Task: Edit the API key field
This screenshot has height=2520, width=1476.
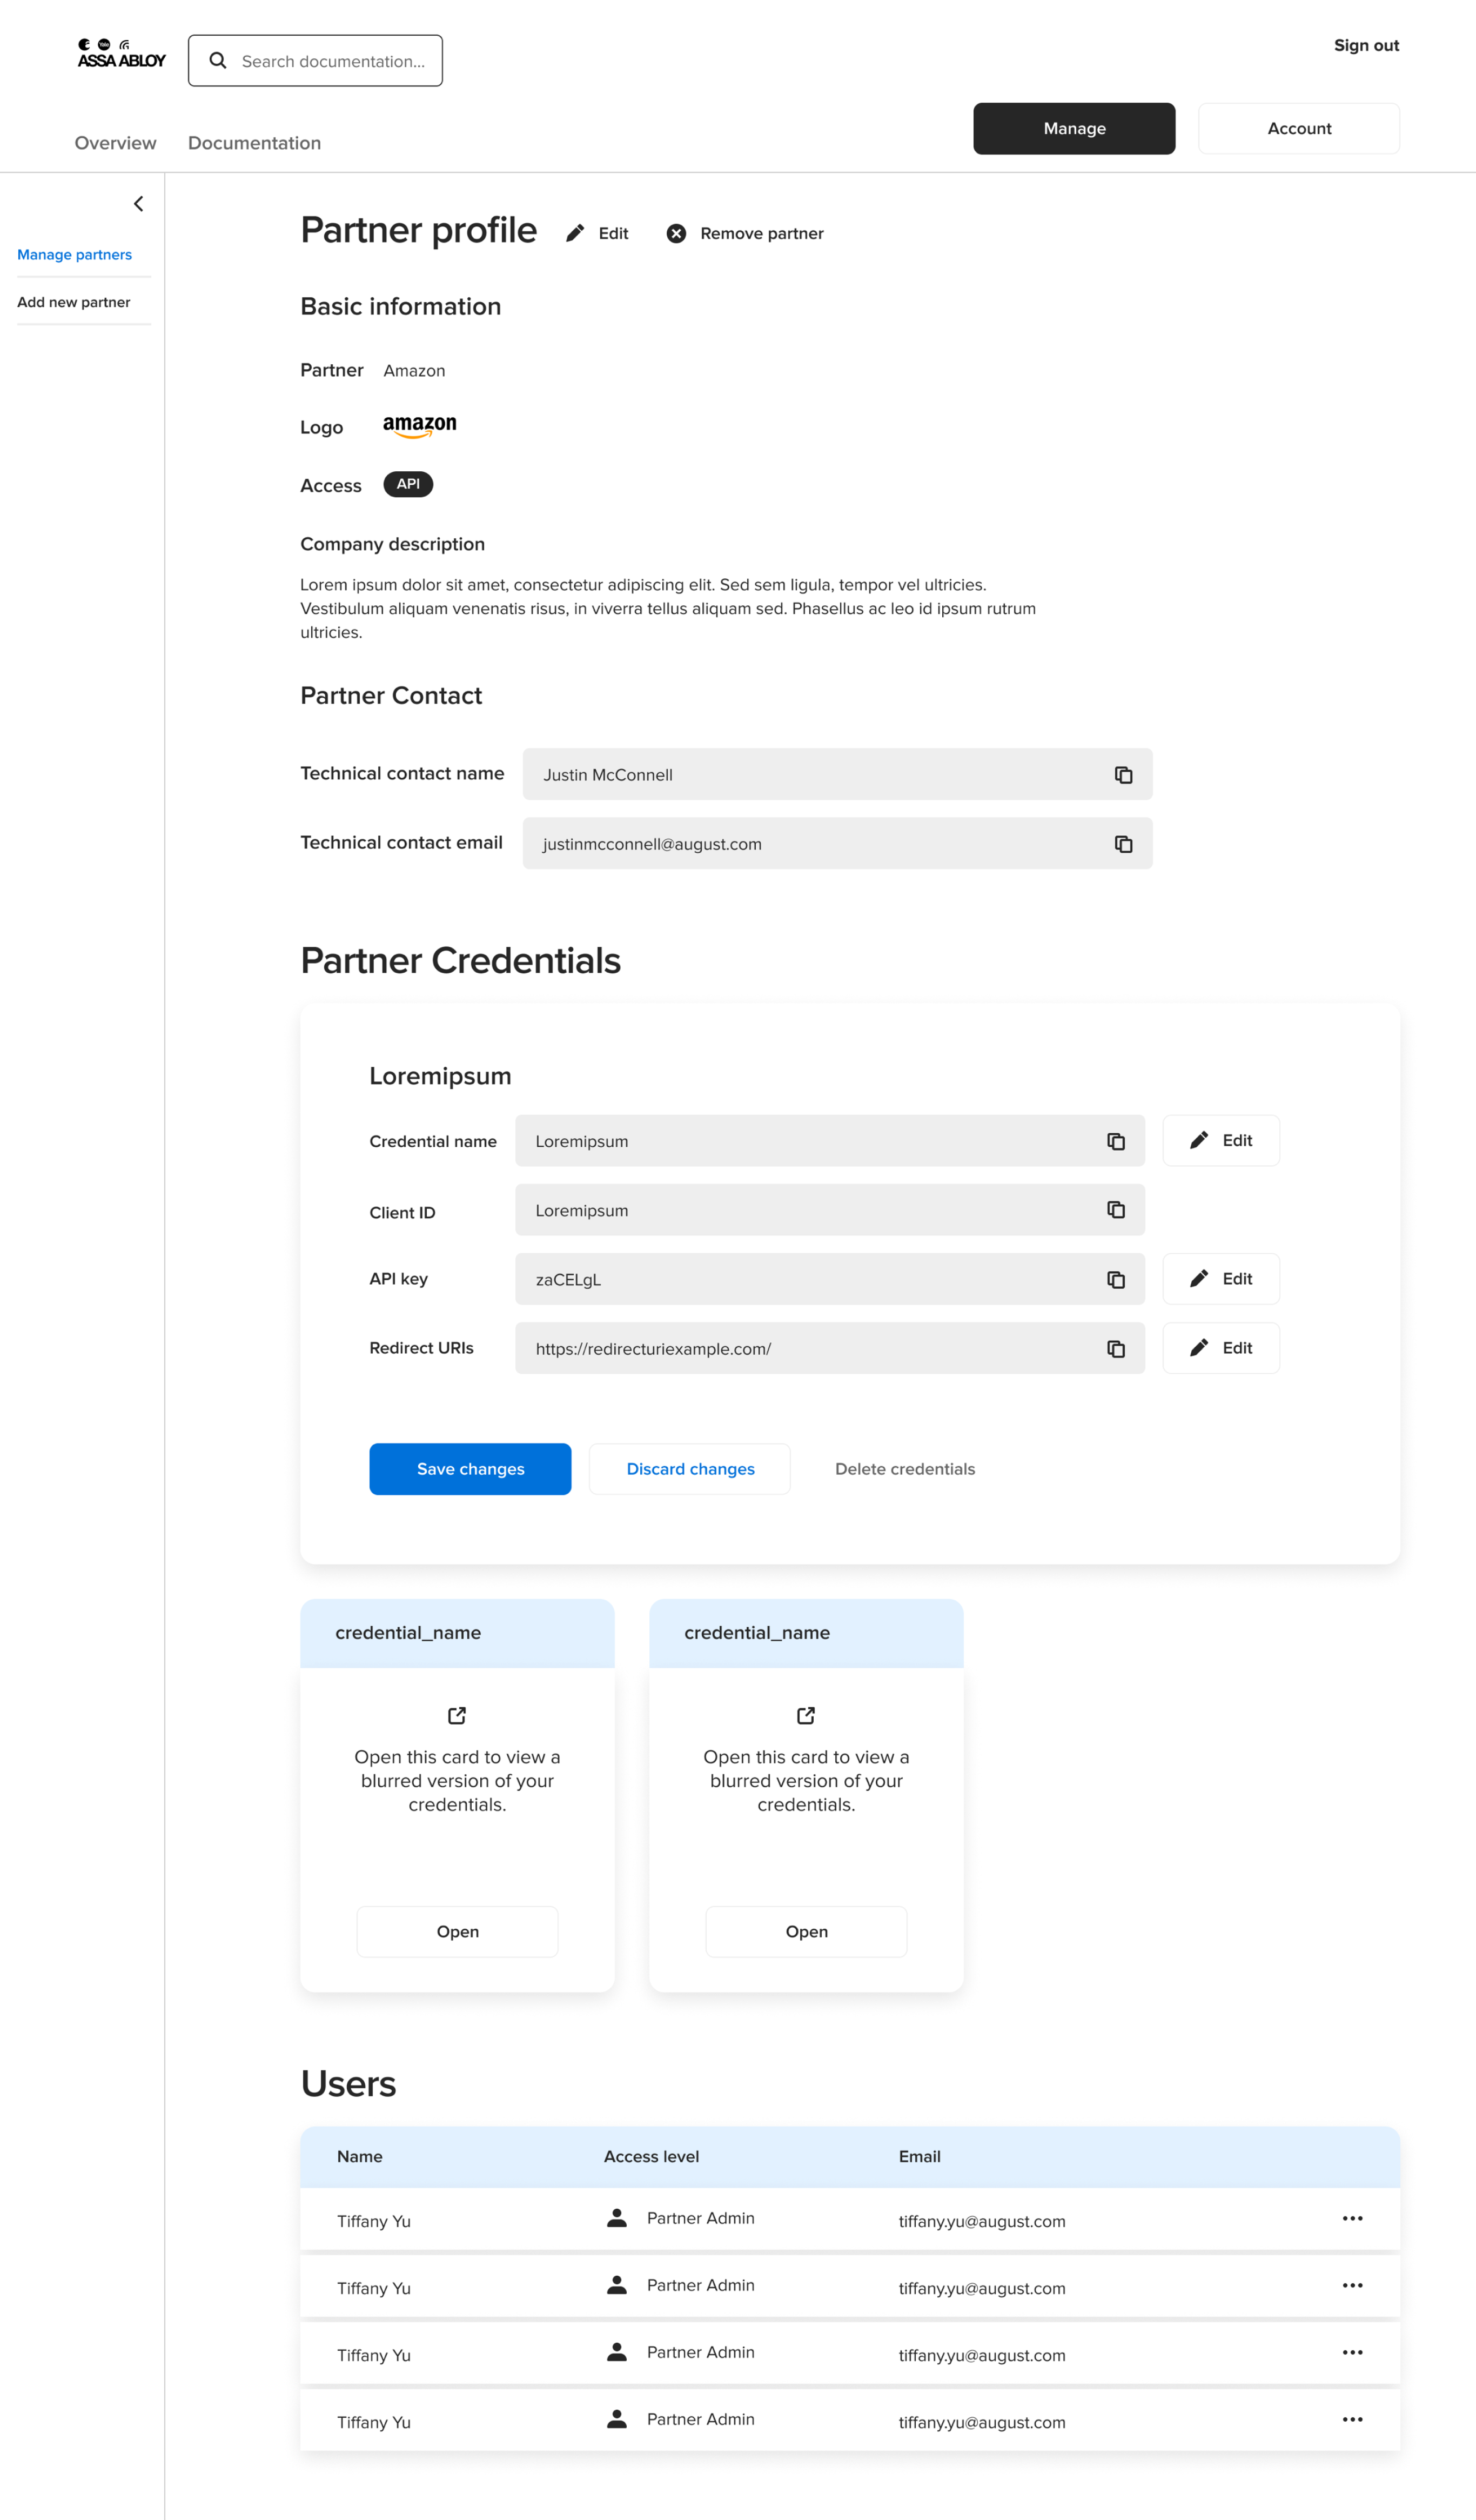Action: click(x=1220, y=1279)
